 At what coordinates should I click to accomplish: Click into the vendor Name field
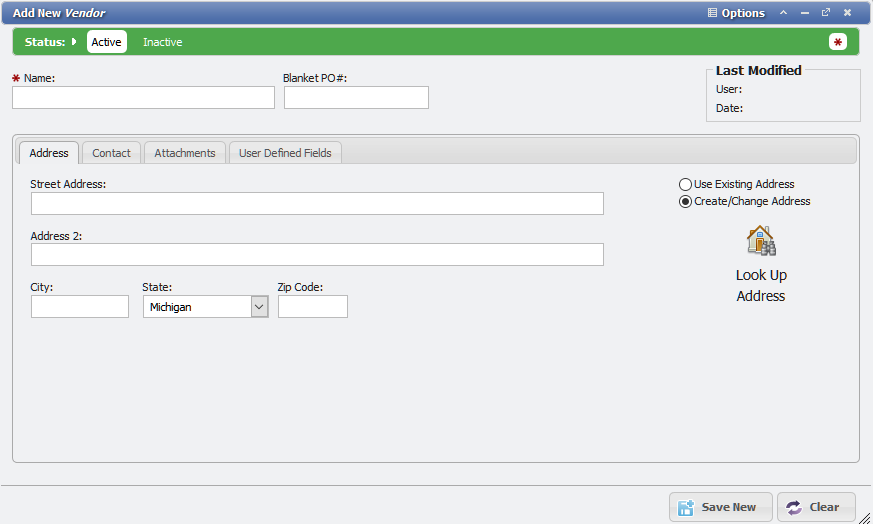point(143,97)
